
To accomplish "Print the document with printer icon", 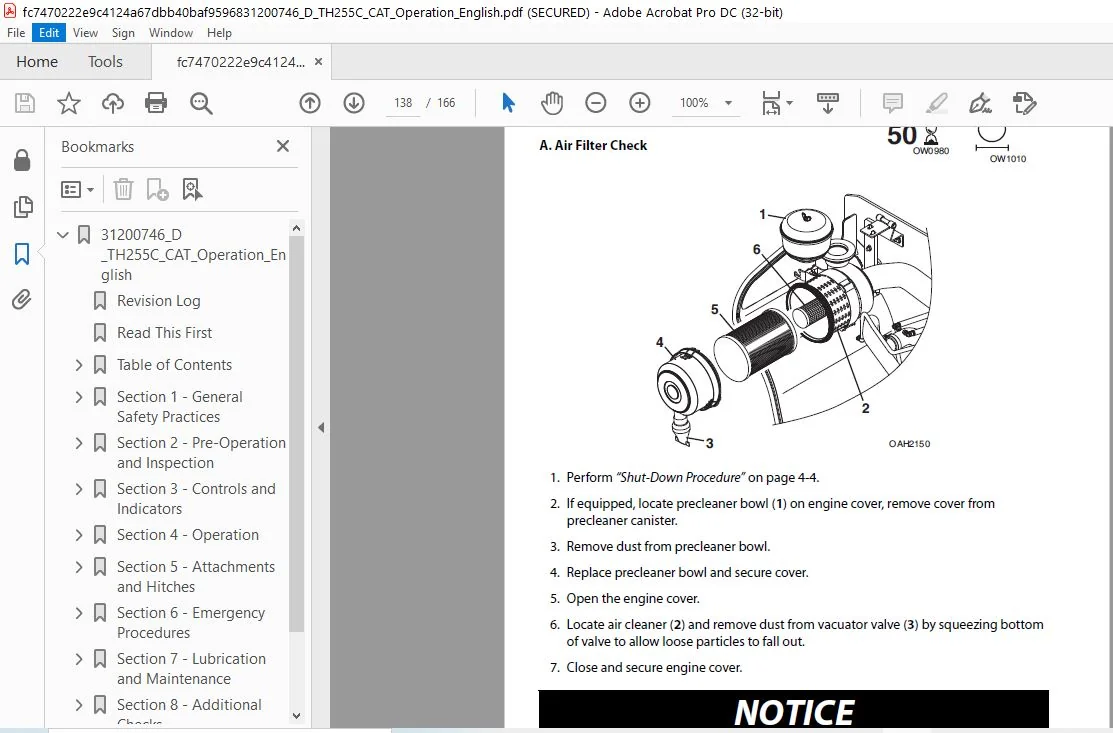I will pos(156,103).
